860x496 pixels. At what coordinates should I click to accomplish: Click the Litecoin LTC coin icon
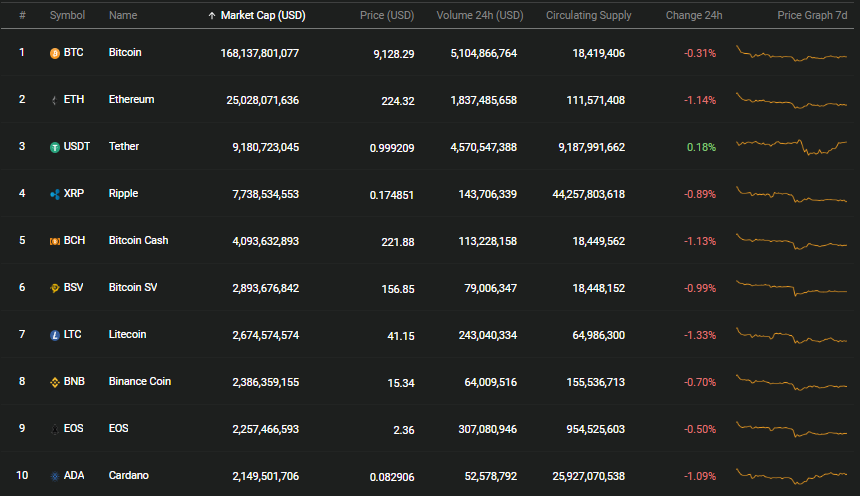[55, 335]
